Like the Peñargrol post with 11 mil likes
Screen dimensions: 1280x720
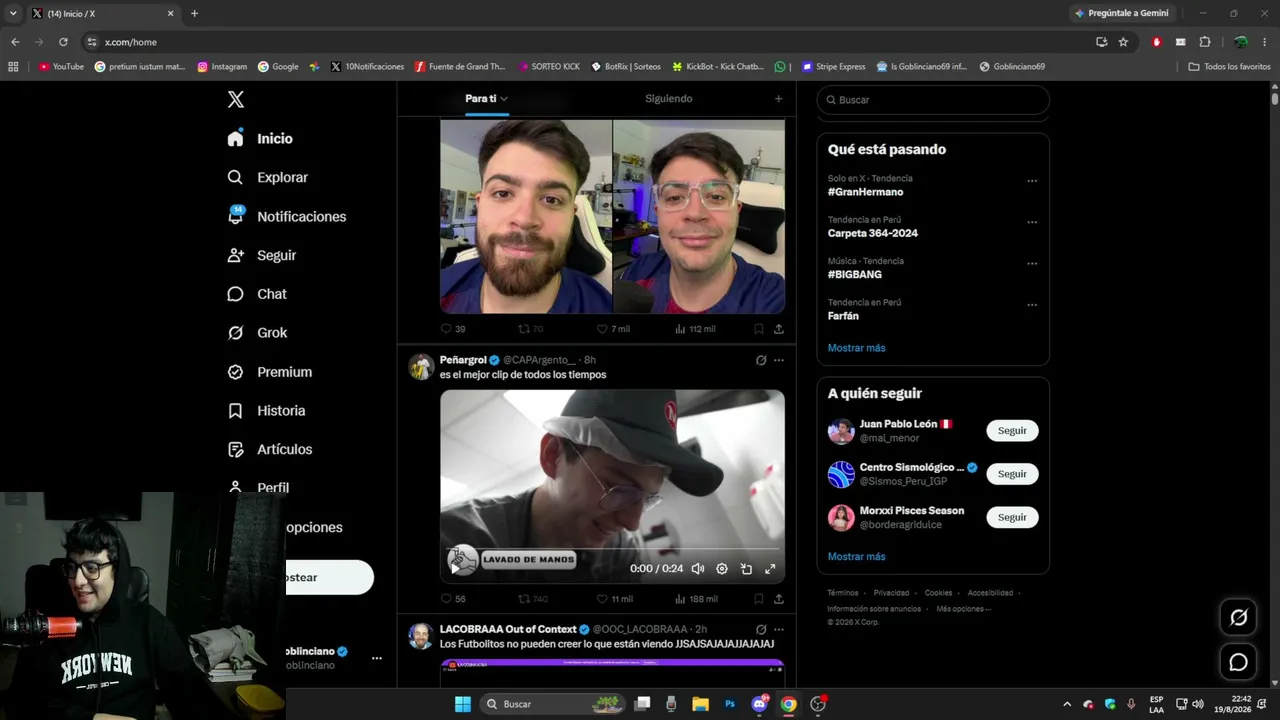[x=614, y=599]
